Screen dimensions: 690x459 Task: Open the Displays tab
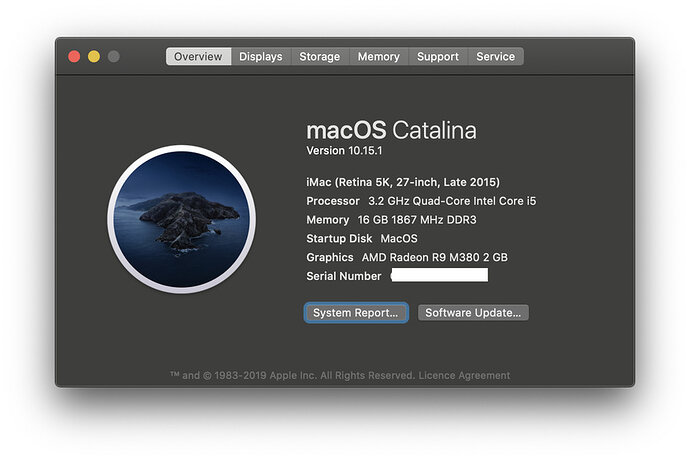click(261, 56)
